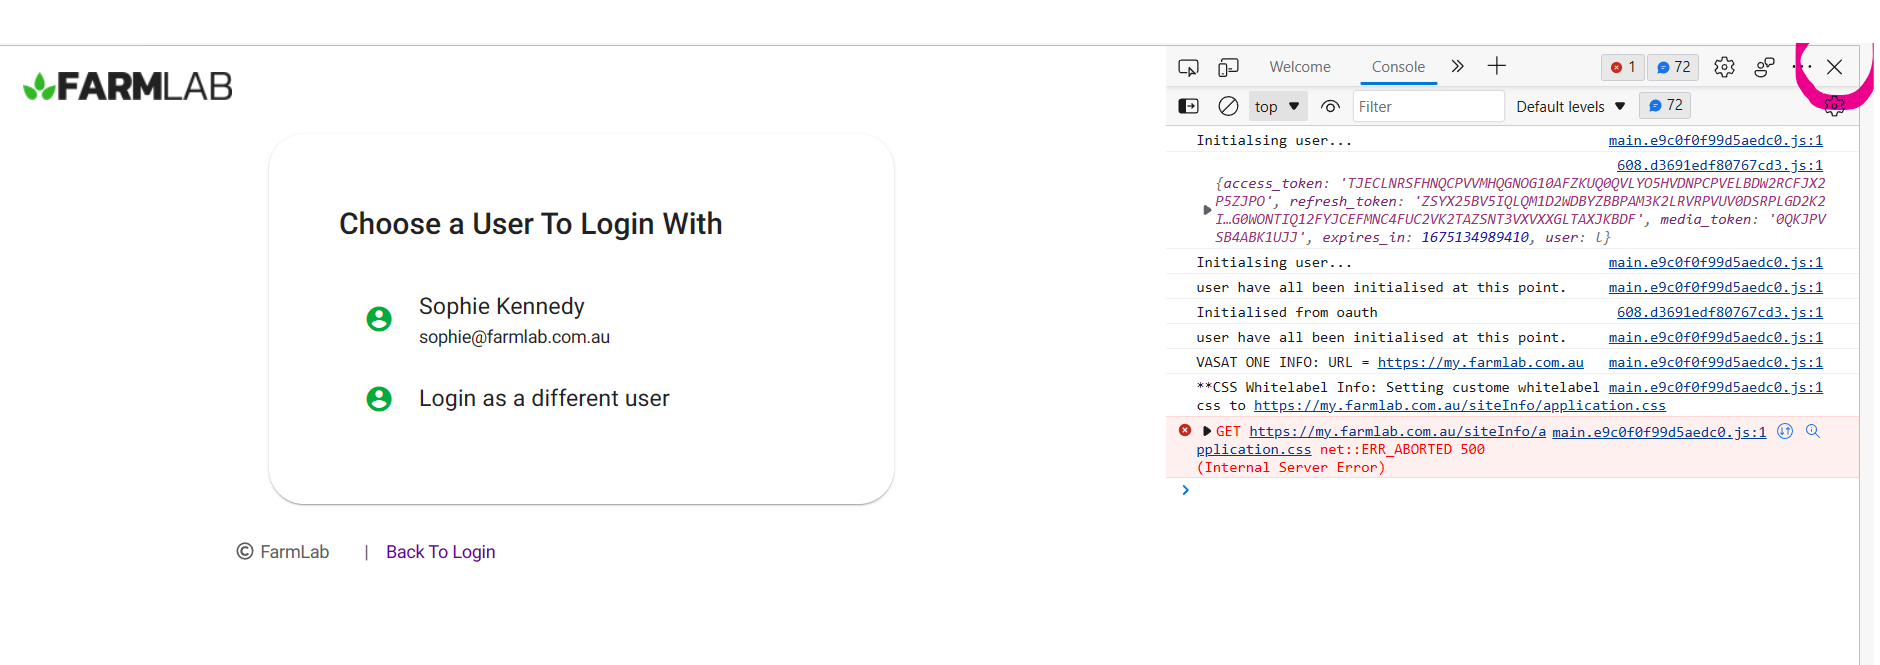The image size is (1880, 665).
Task: Choose Login as a different user
Action: (543, 398)
